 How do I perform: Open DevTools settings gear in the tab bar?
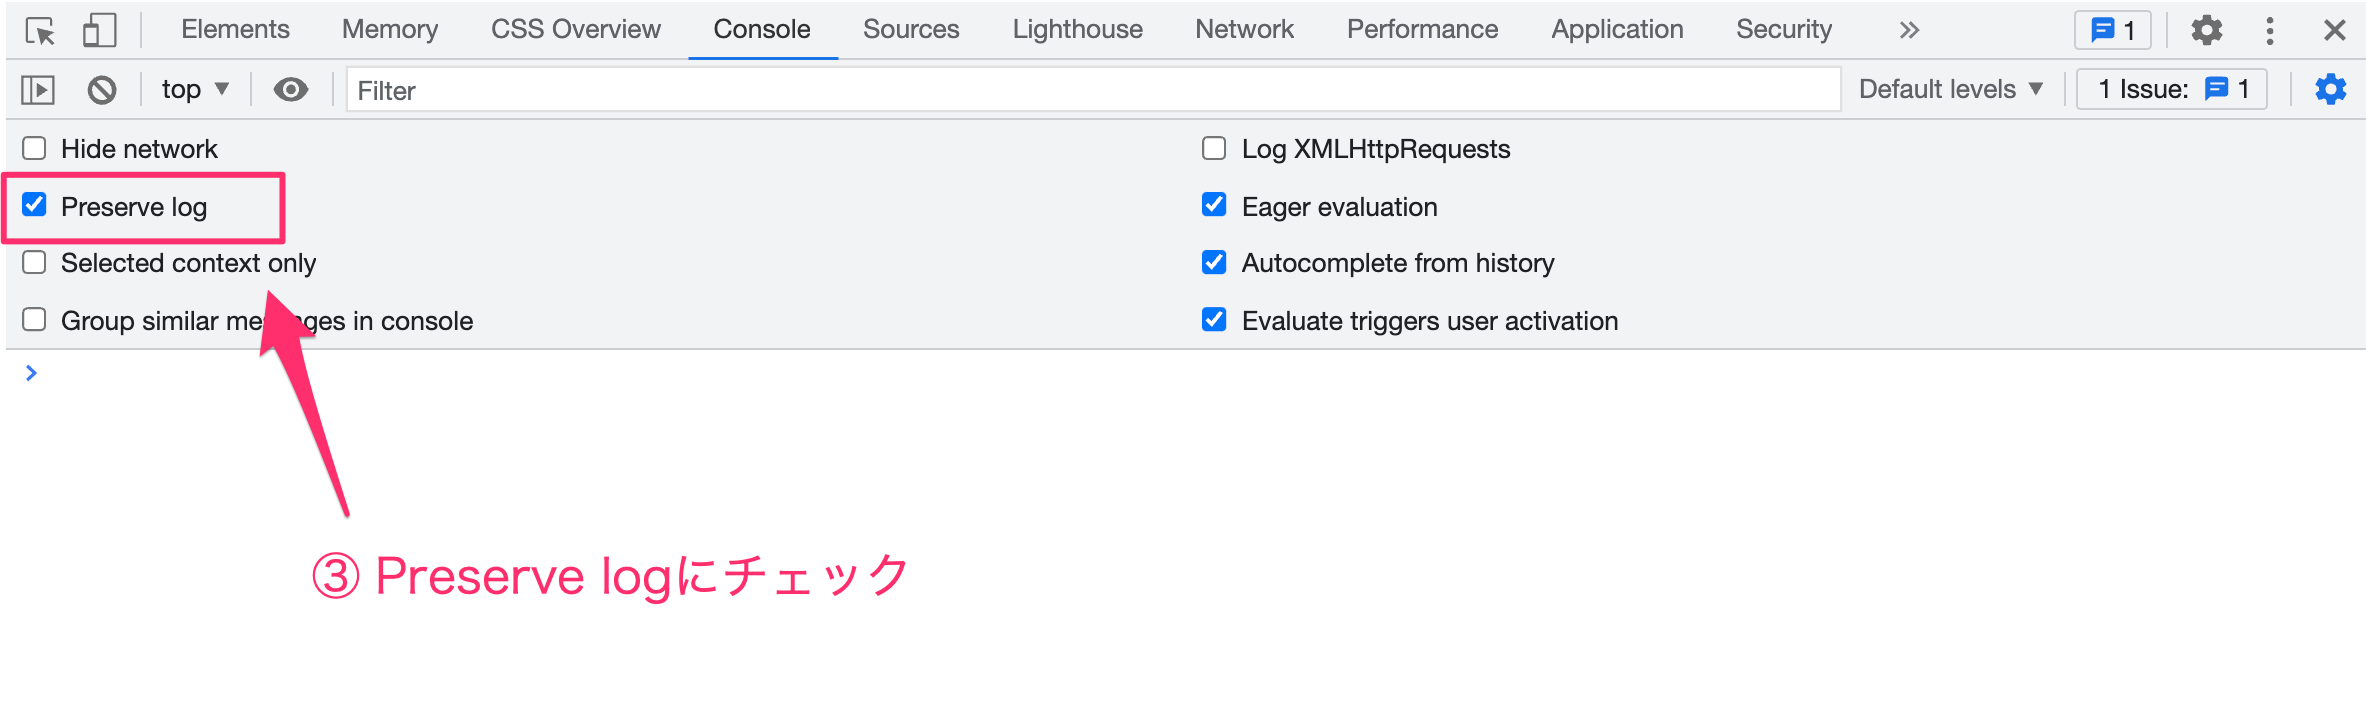[2206, 30]
